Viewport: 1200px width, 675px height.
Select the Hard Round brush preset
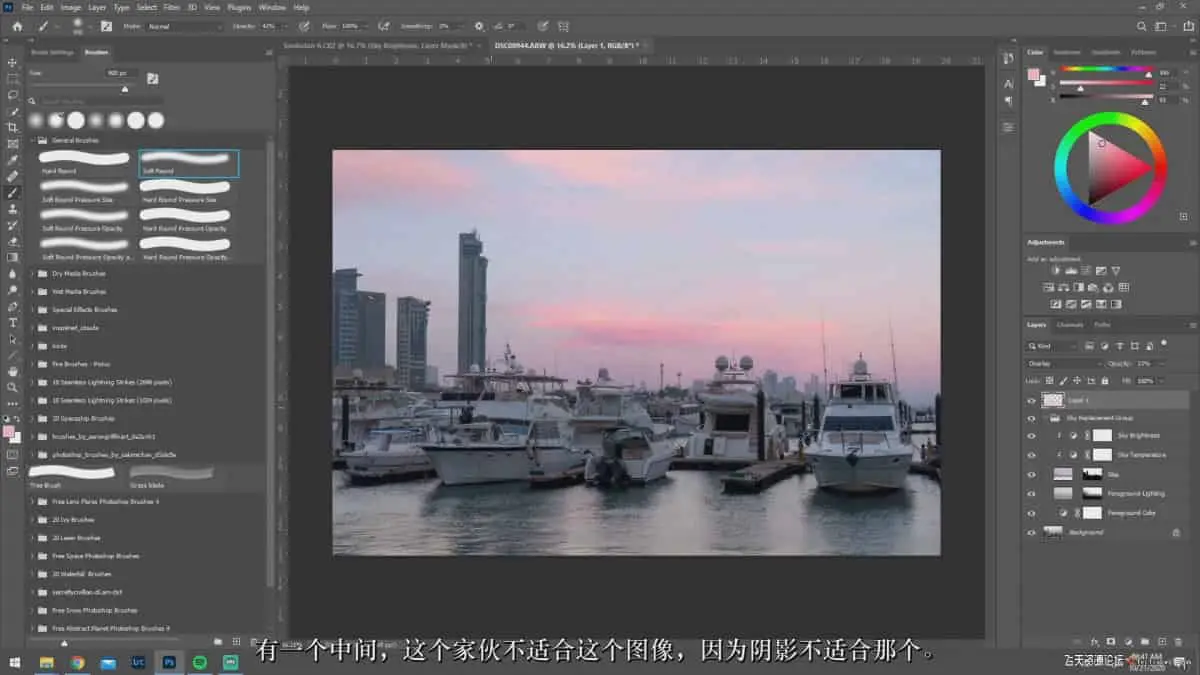85,163
